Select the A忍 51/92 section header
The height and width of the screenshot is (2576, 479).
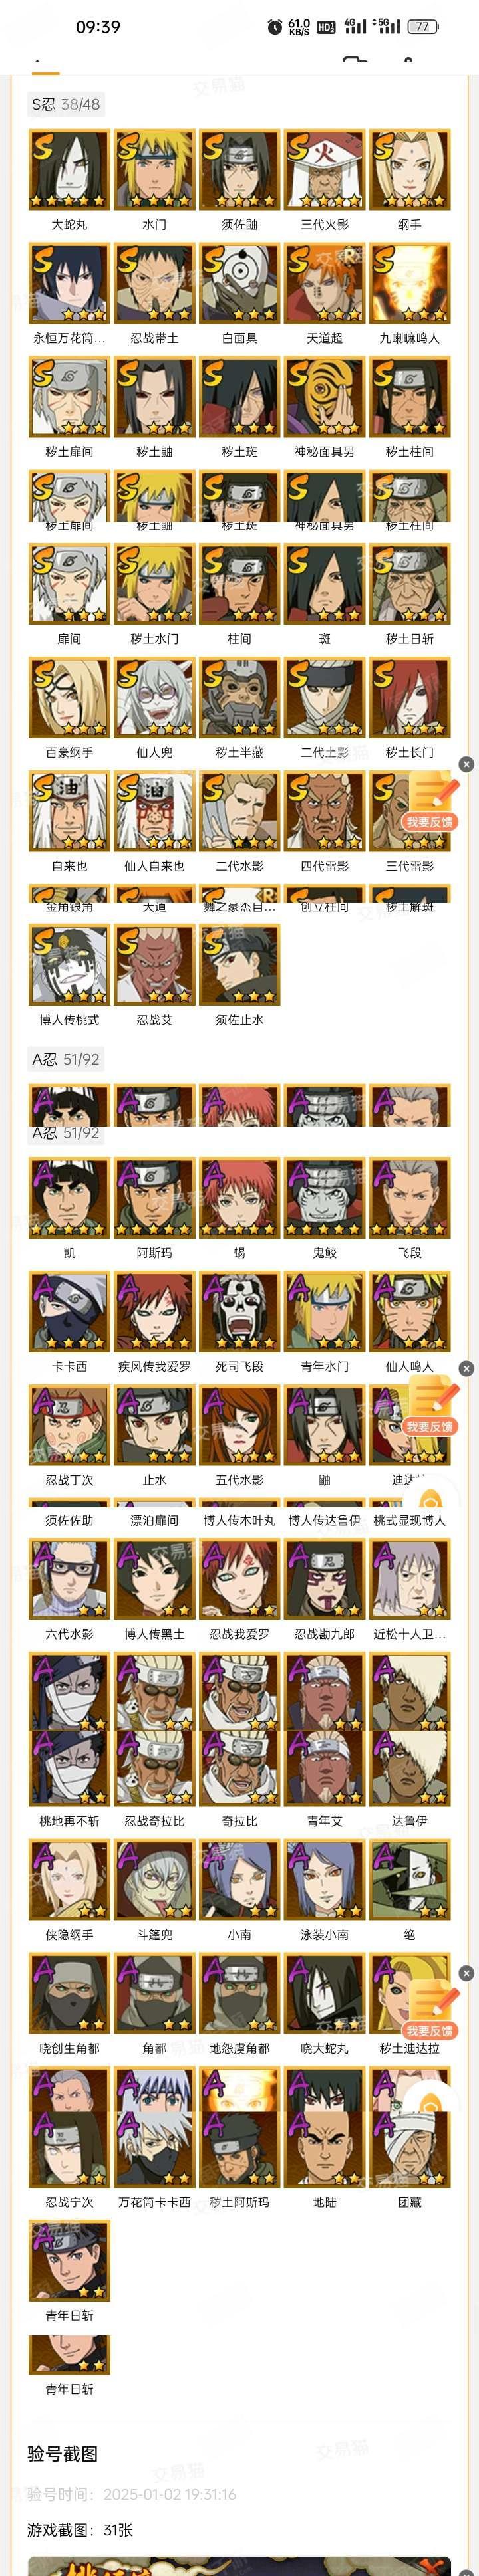pos(65,1059)
